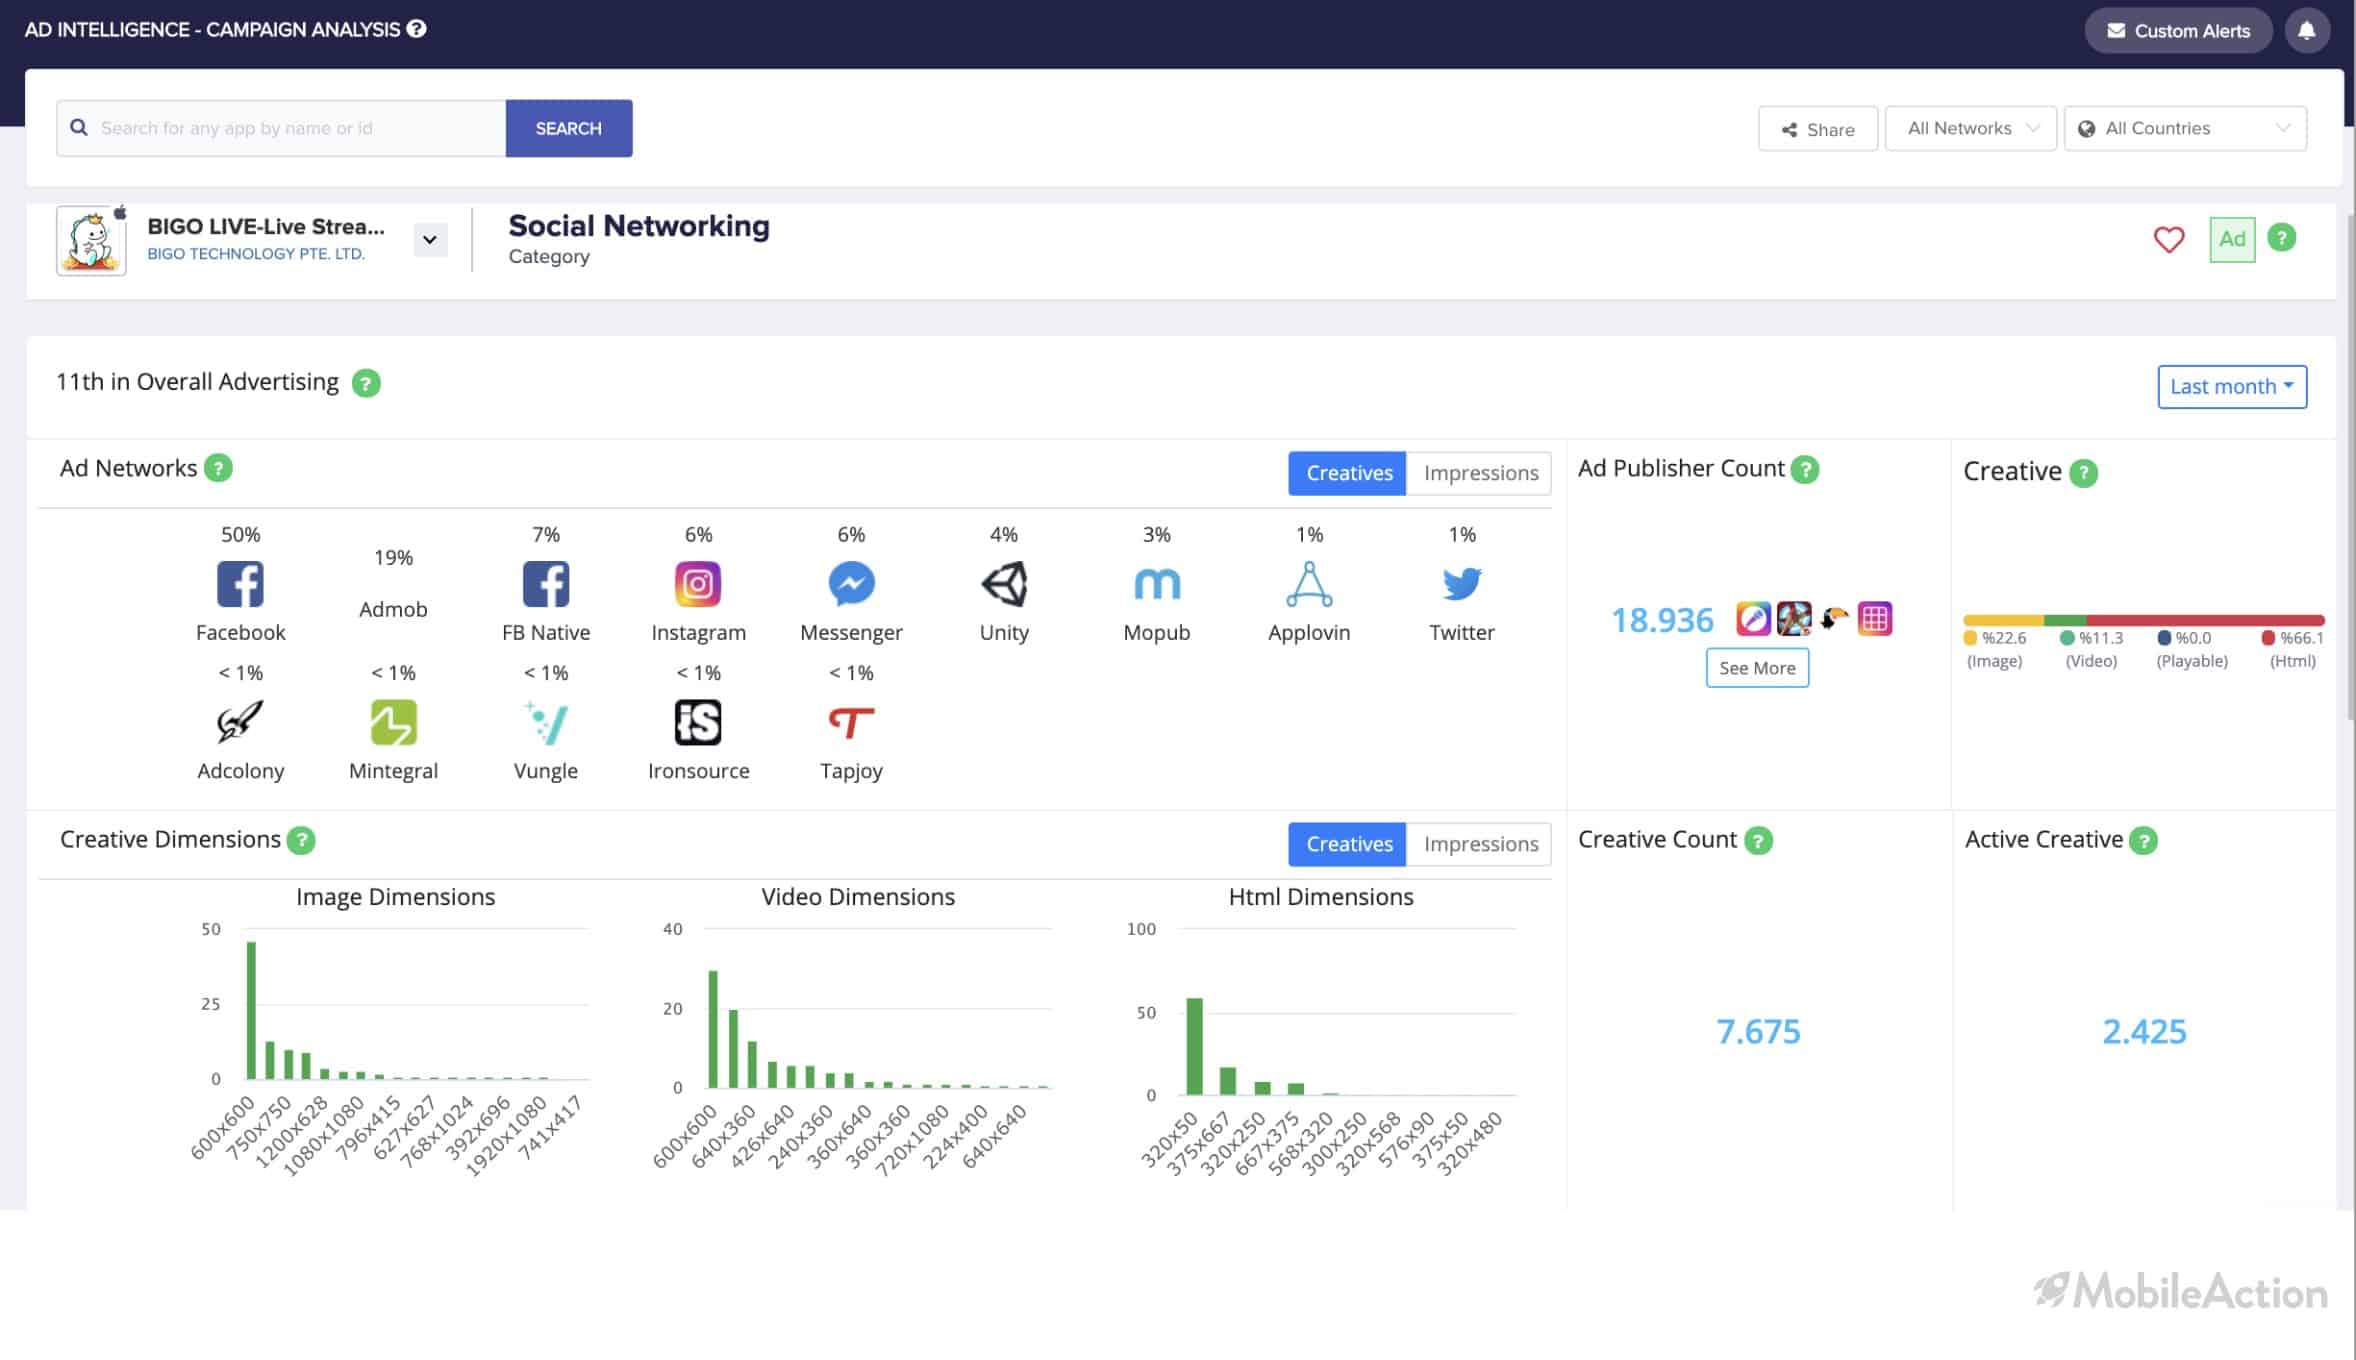Image resolution: width=2356 pixels, height=1360 pixels.
Task: Select the Mopub network icon
Action: 1157,583
